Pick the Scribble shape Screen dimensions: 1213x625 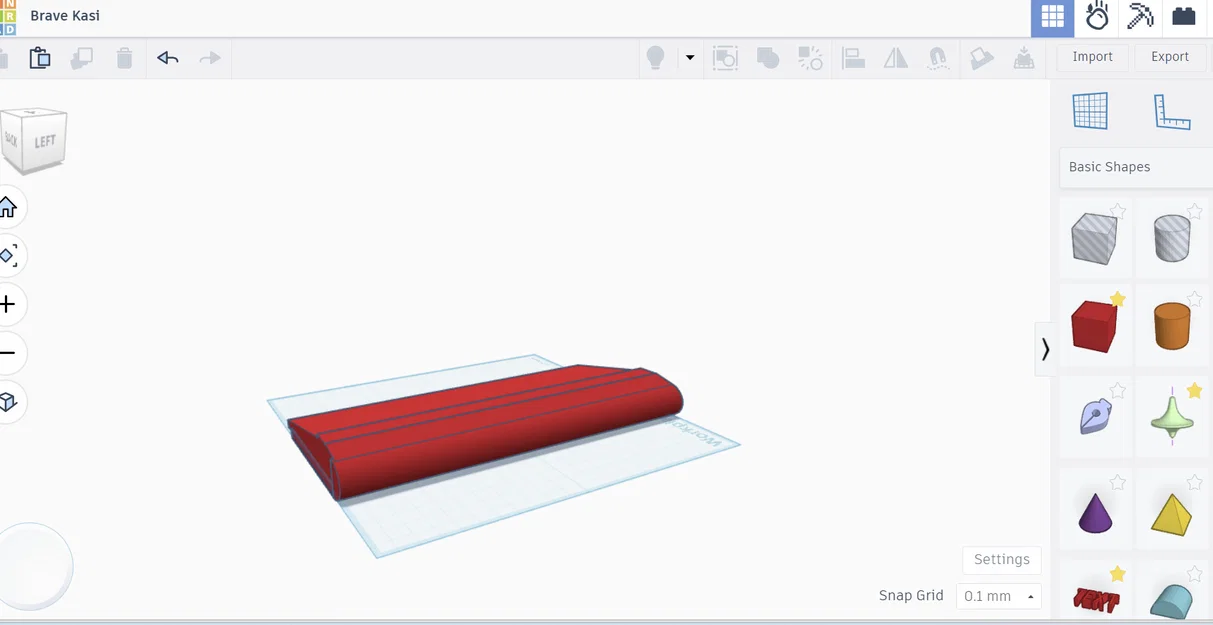pyautogui.click(x=1095, y=416)
